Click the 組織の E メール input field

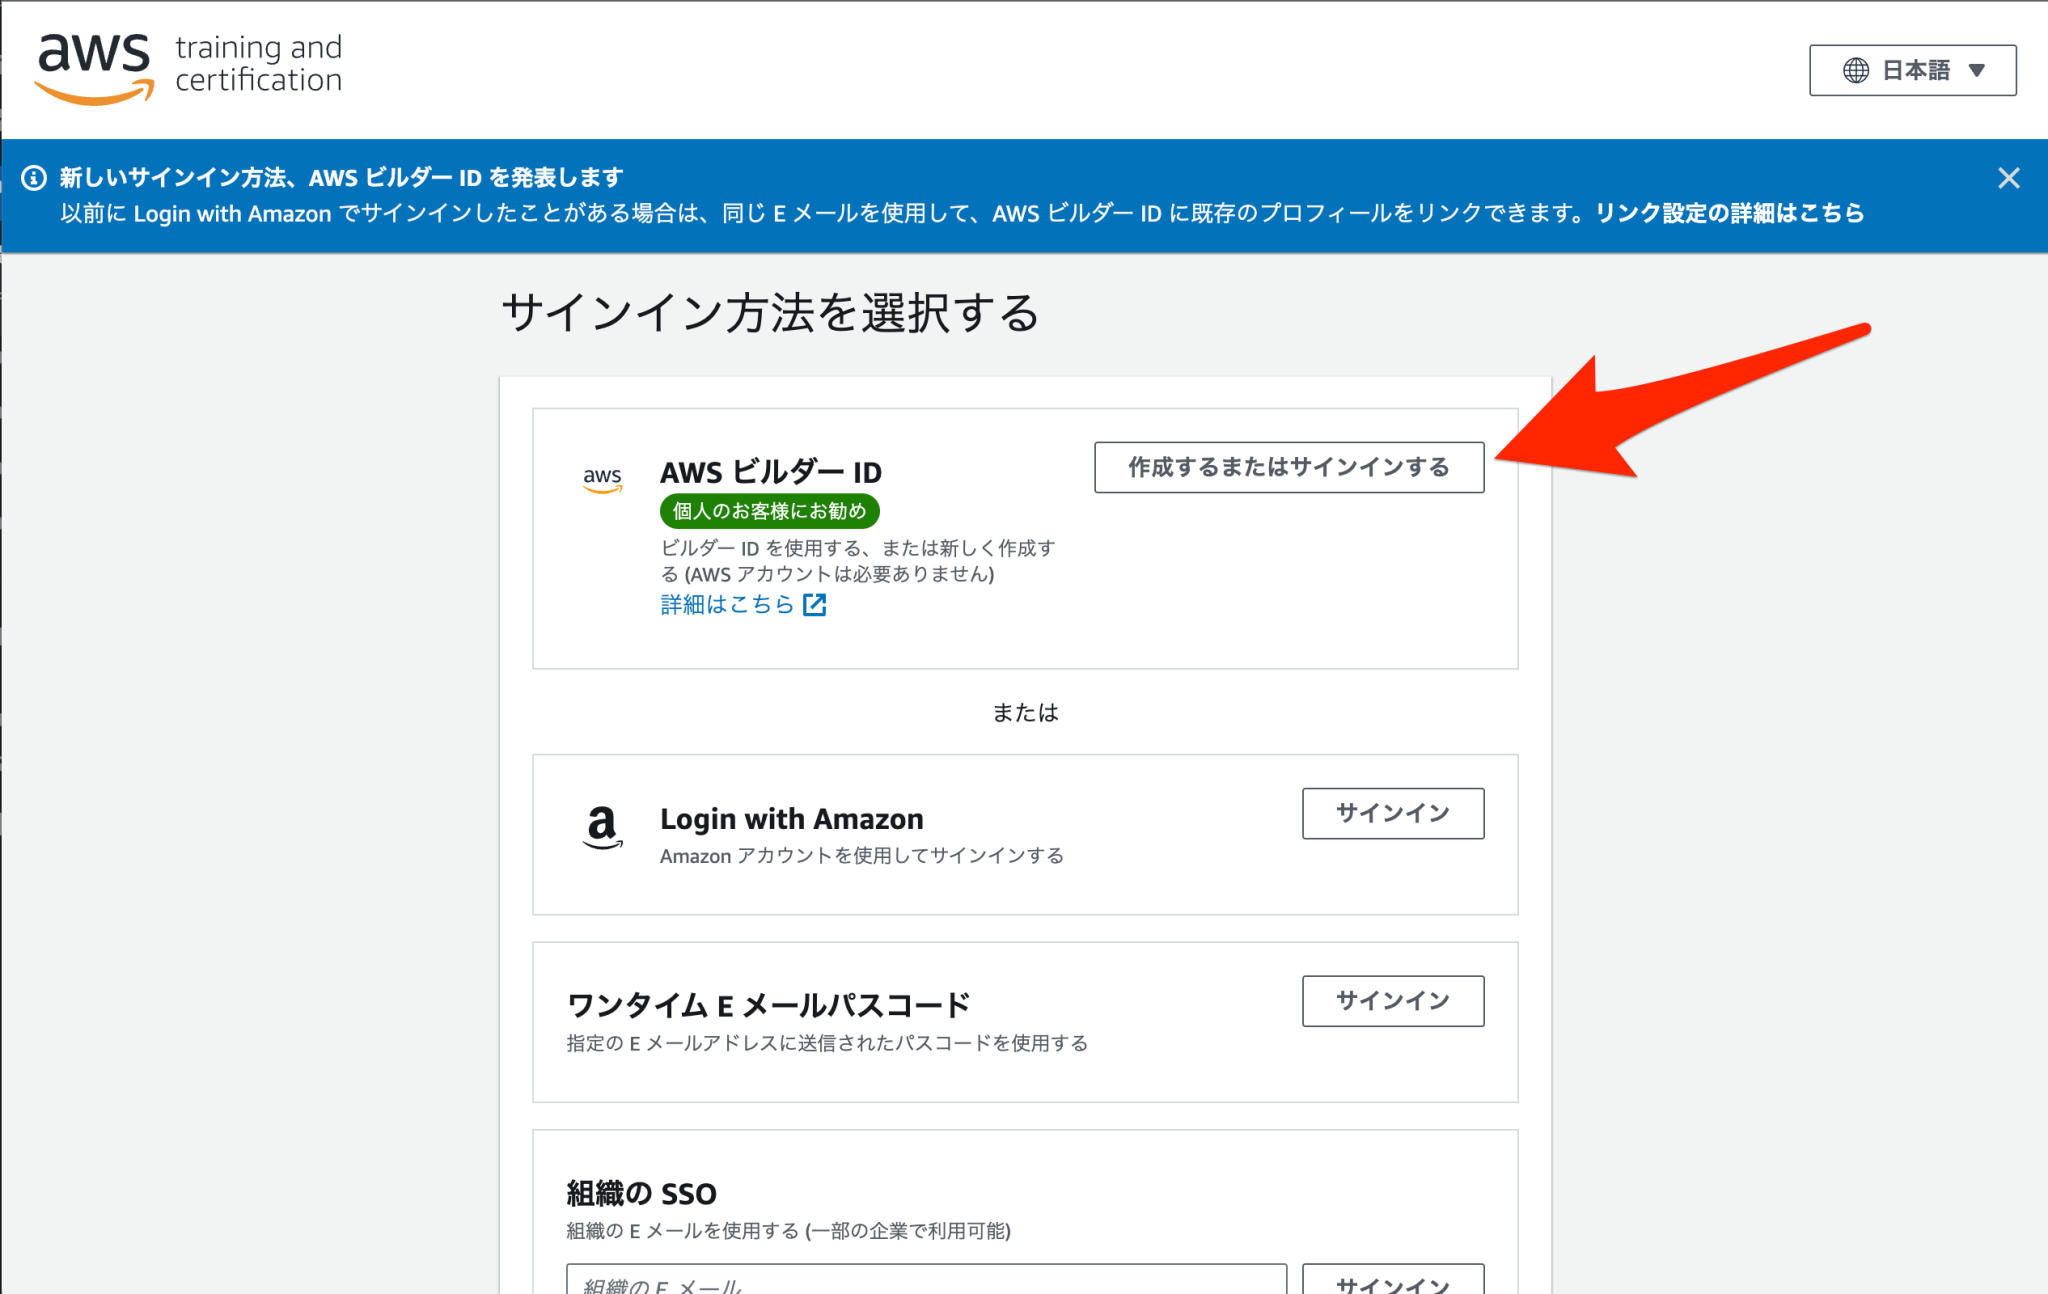coord(925,1282)
